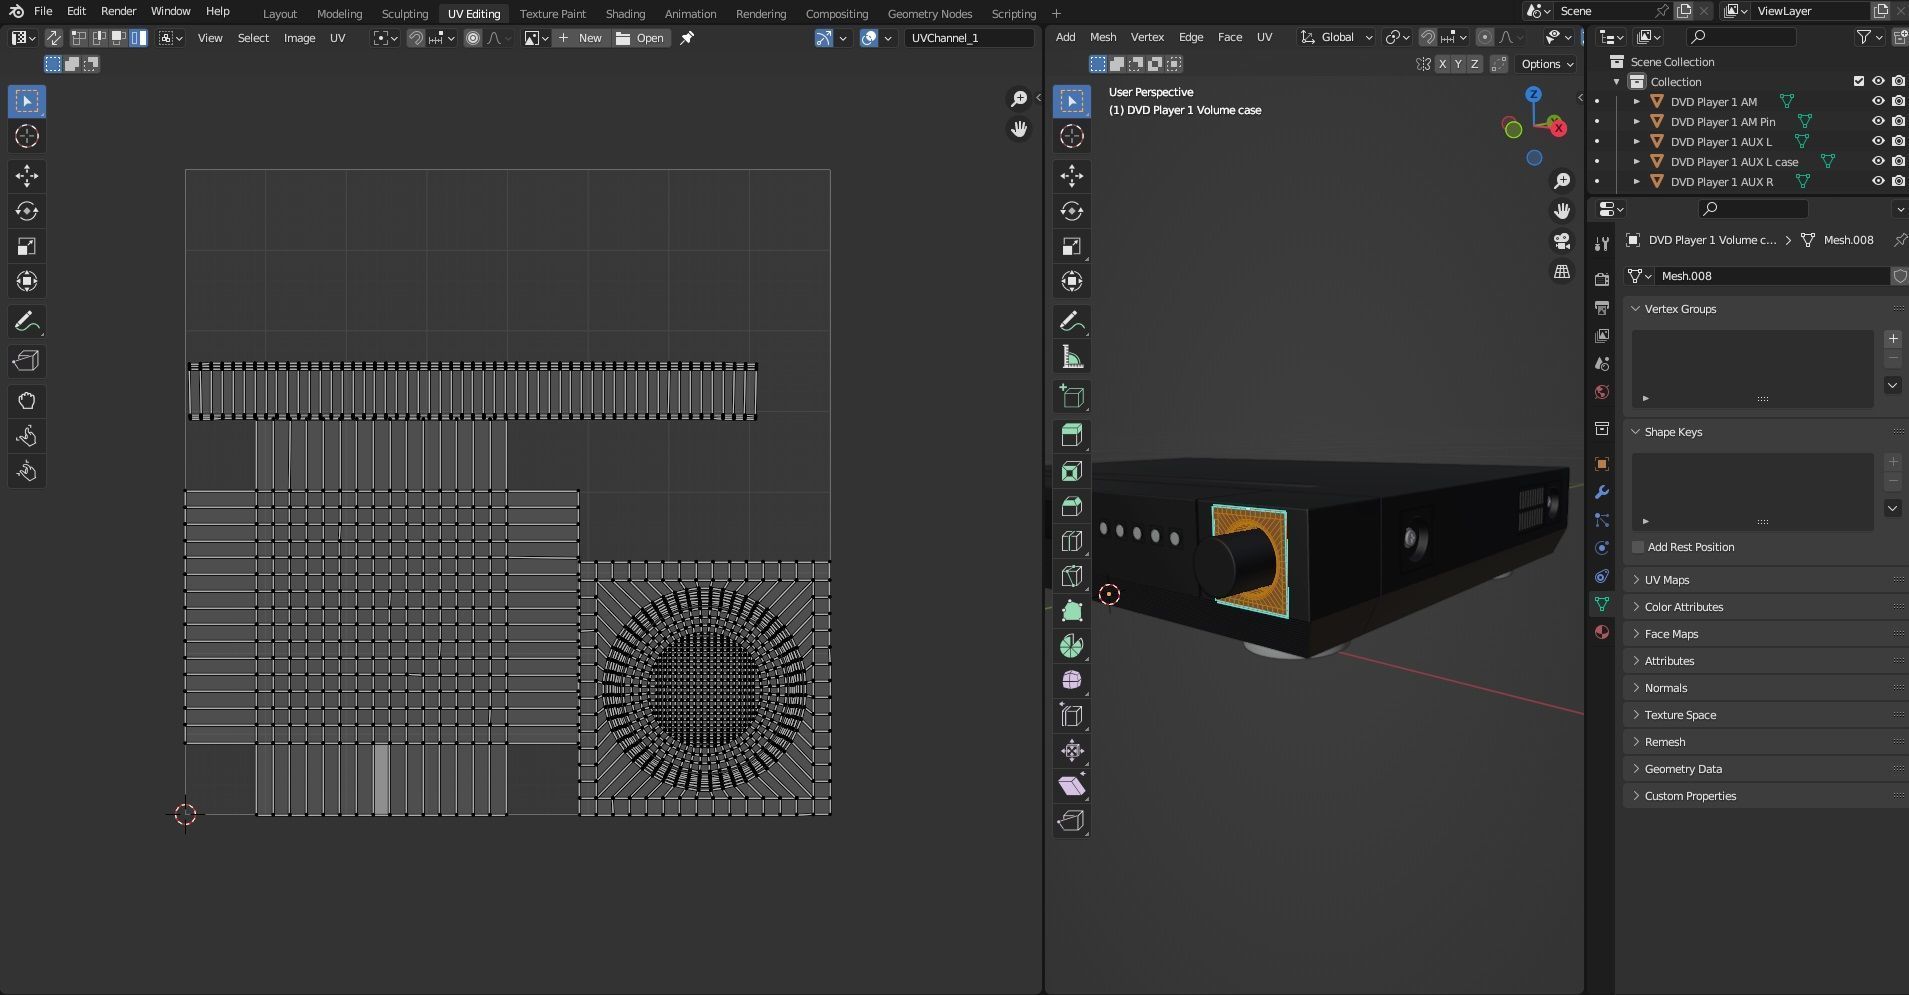Select the Add Cube tool
1909x995 pixels.
(x=1072, y=397)
